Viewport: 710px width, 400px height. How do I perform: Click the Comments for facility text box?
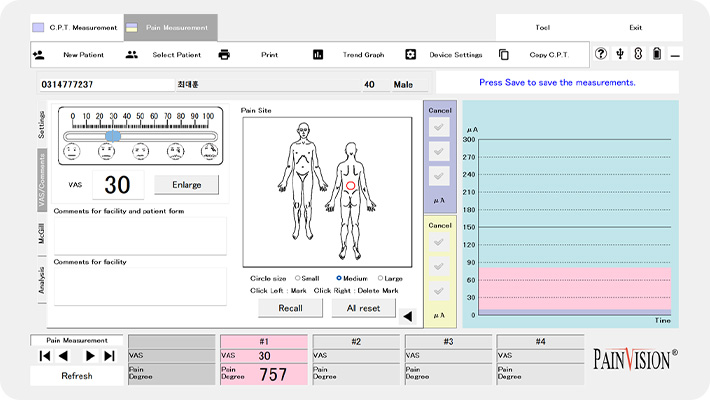tap(140, 286)
